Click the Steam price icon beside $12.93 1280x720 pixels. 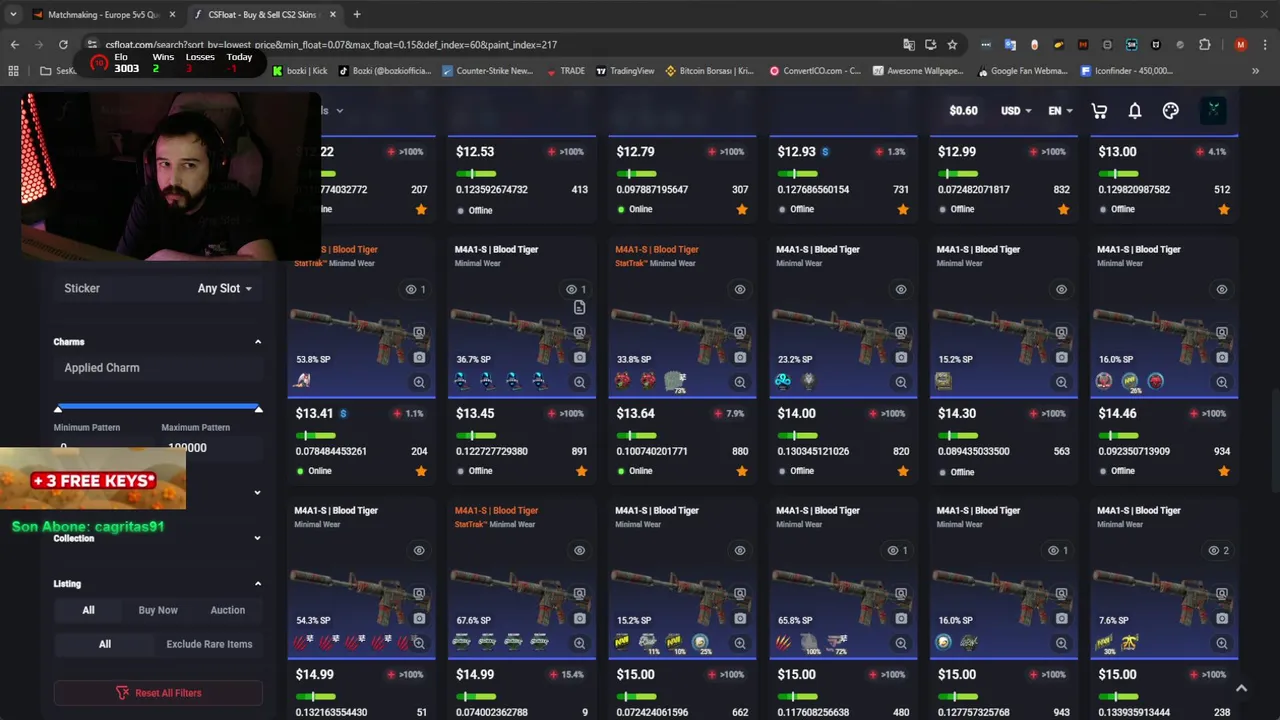click(825, 152)
